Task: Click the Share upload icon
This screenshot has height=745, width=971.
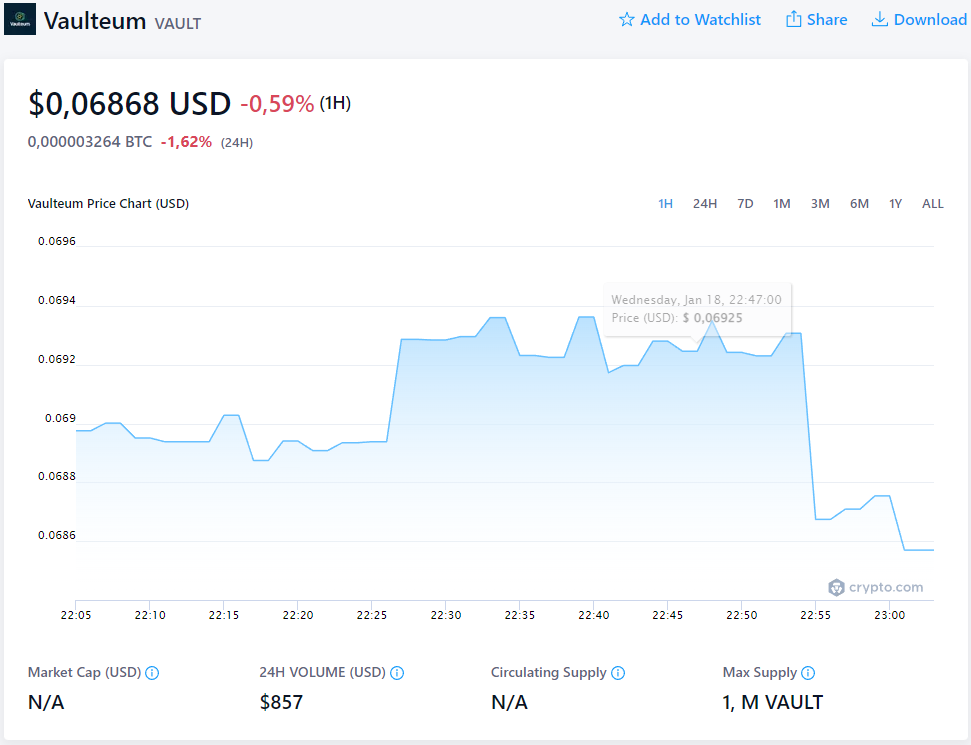Action: pos(793,19)
